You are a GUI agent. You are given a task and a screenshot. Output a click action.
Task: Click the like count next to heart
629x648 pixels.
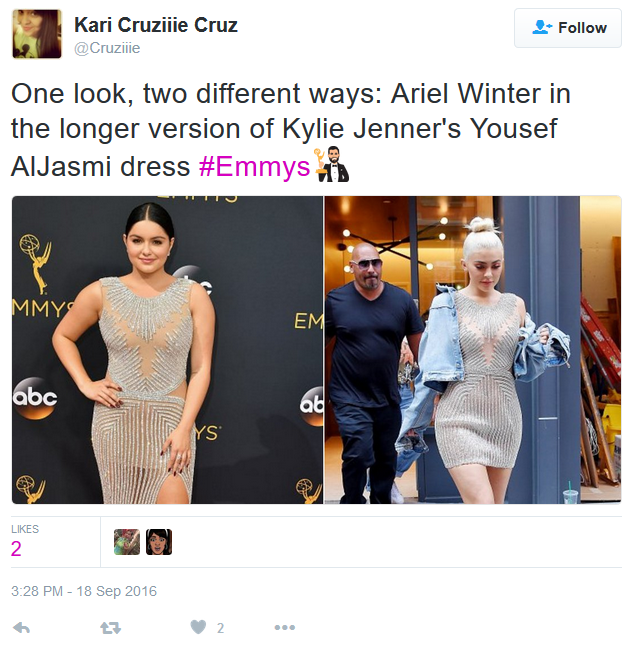point(220,628)
